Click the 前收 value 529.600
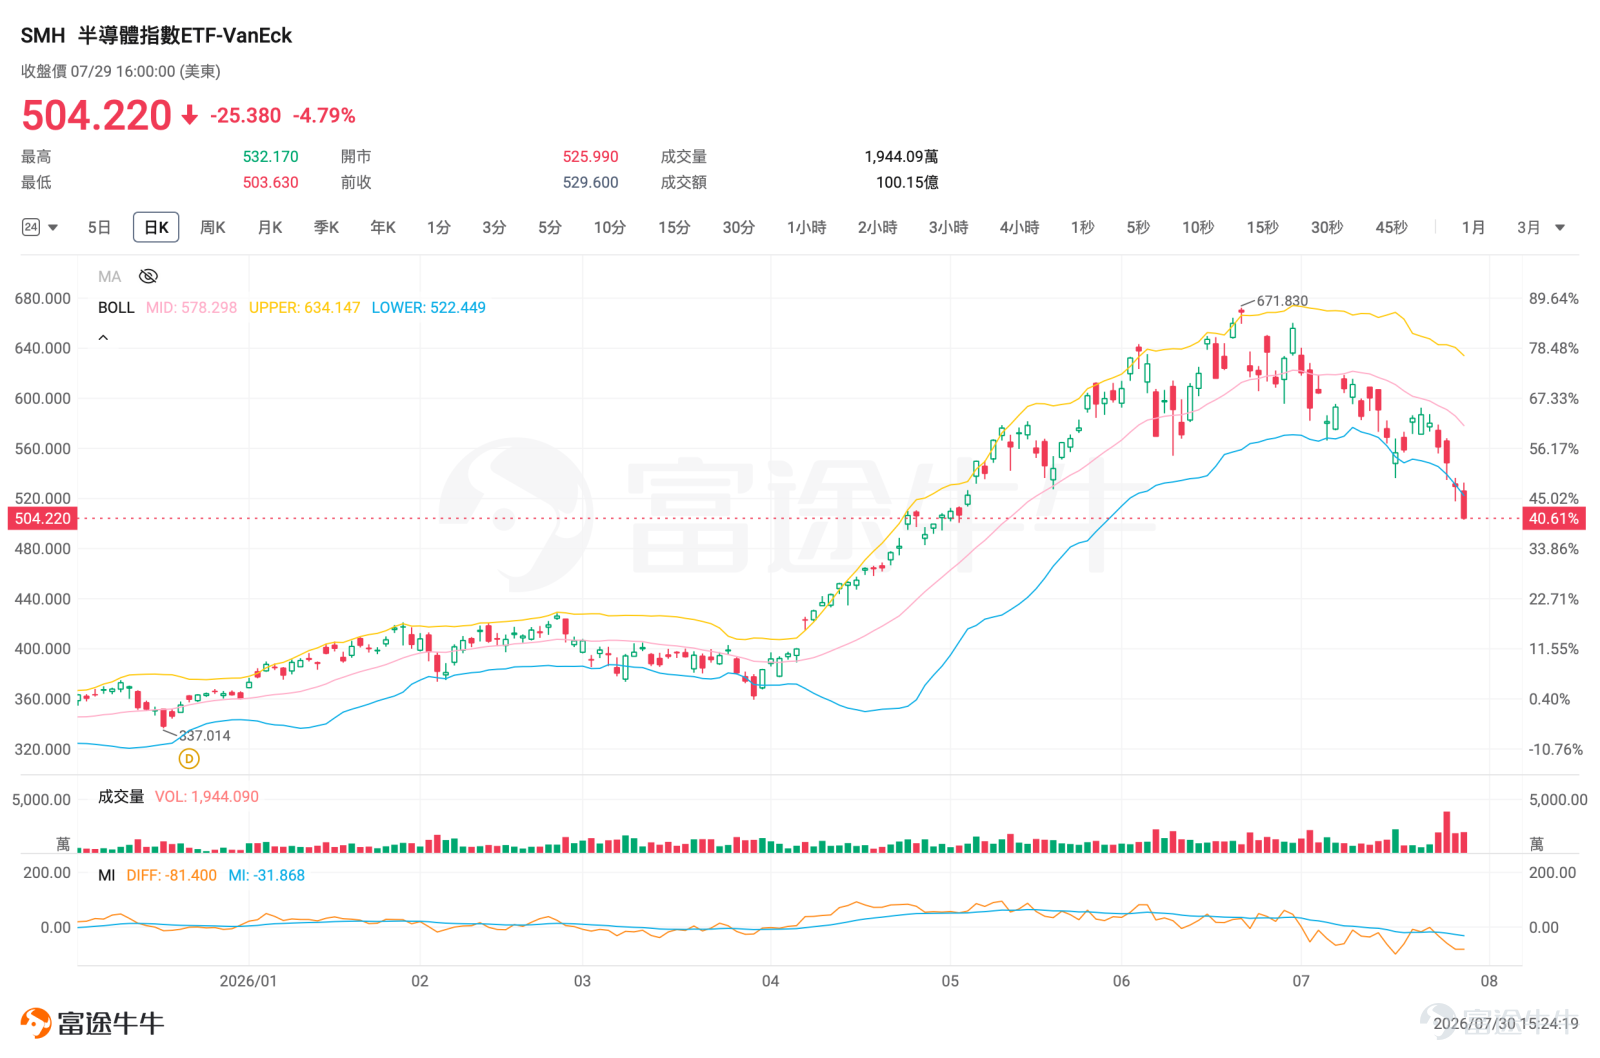The height and width of the screenshot is (1058, 1600). pyautogui.click(x=590, y=182)
